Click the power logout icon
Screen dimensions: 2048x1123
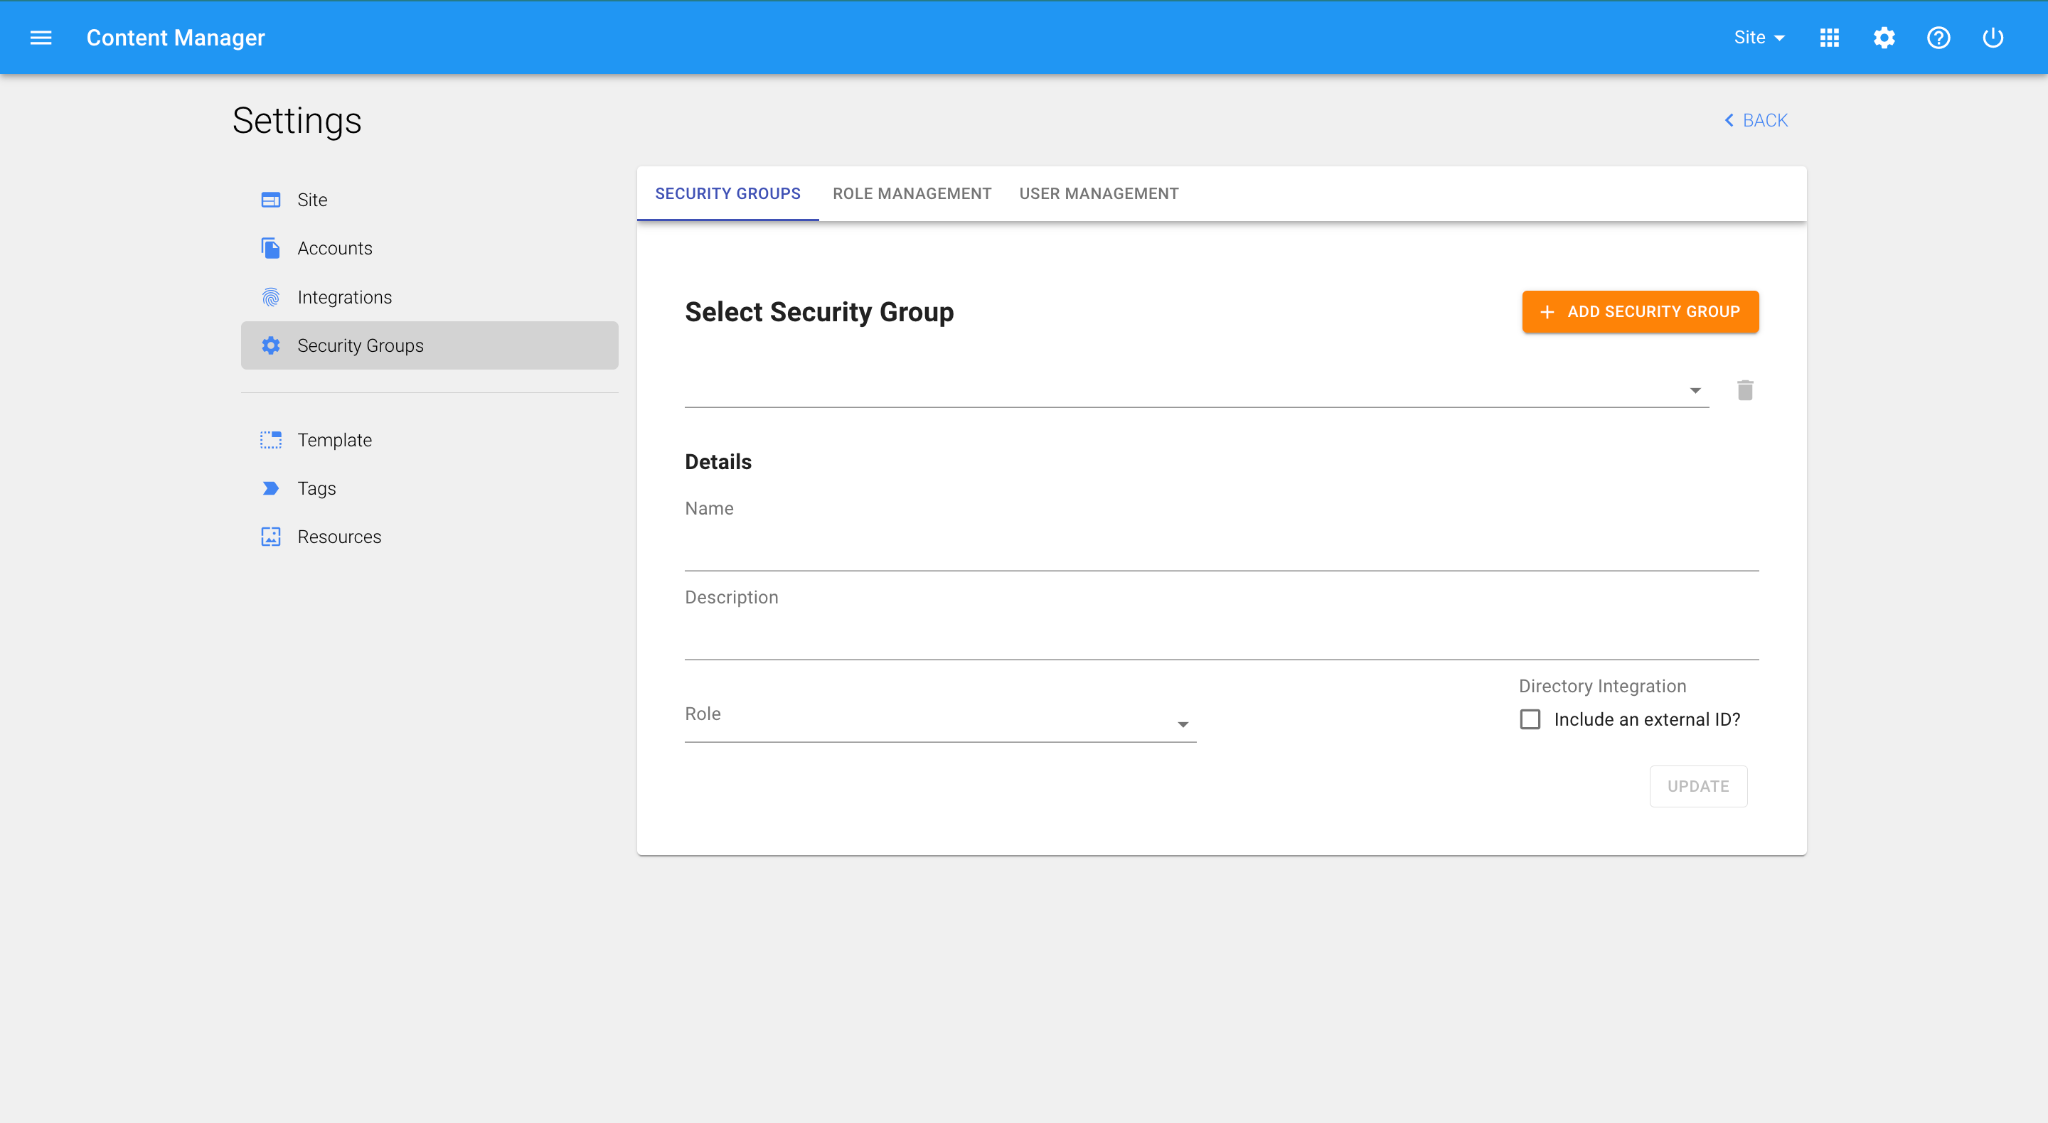pyautogui.click(x=1993, y=38)
